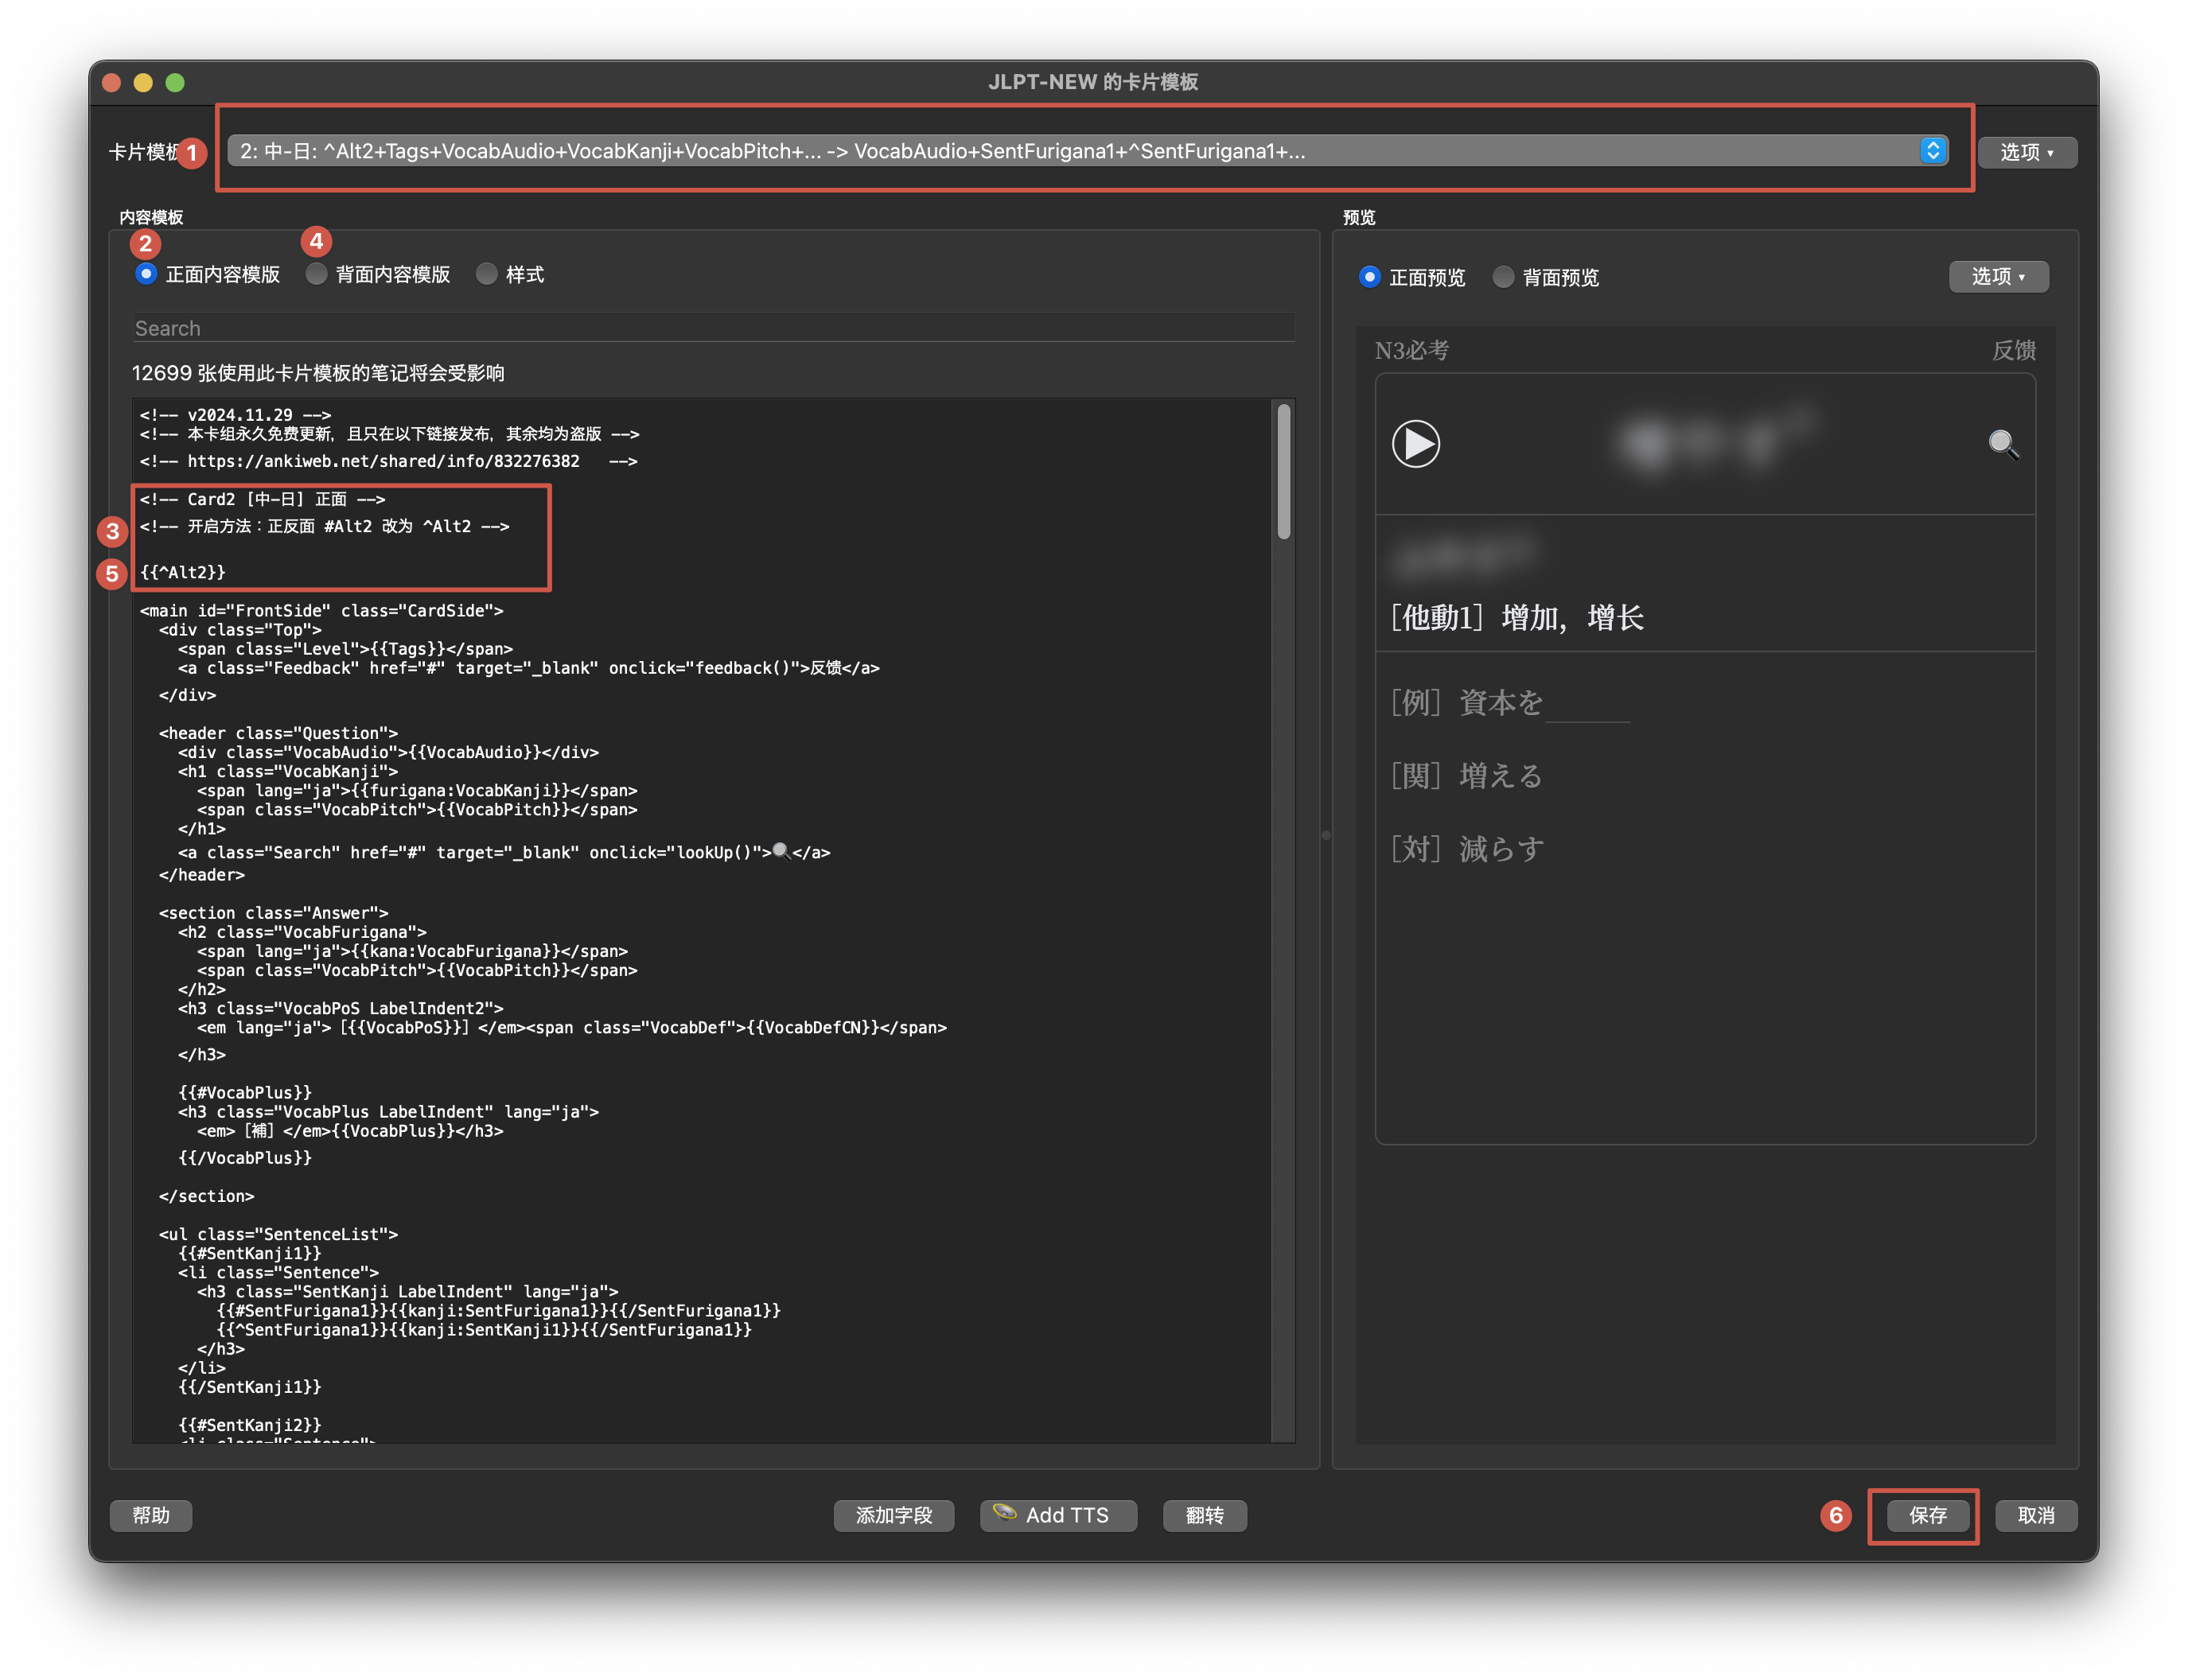The height and width of the screenshot is (1680, 2188).
Task: Click the green zoom window button
Action: tap(175, 83)
